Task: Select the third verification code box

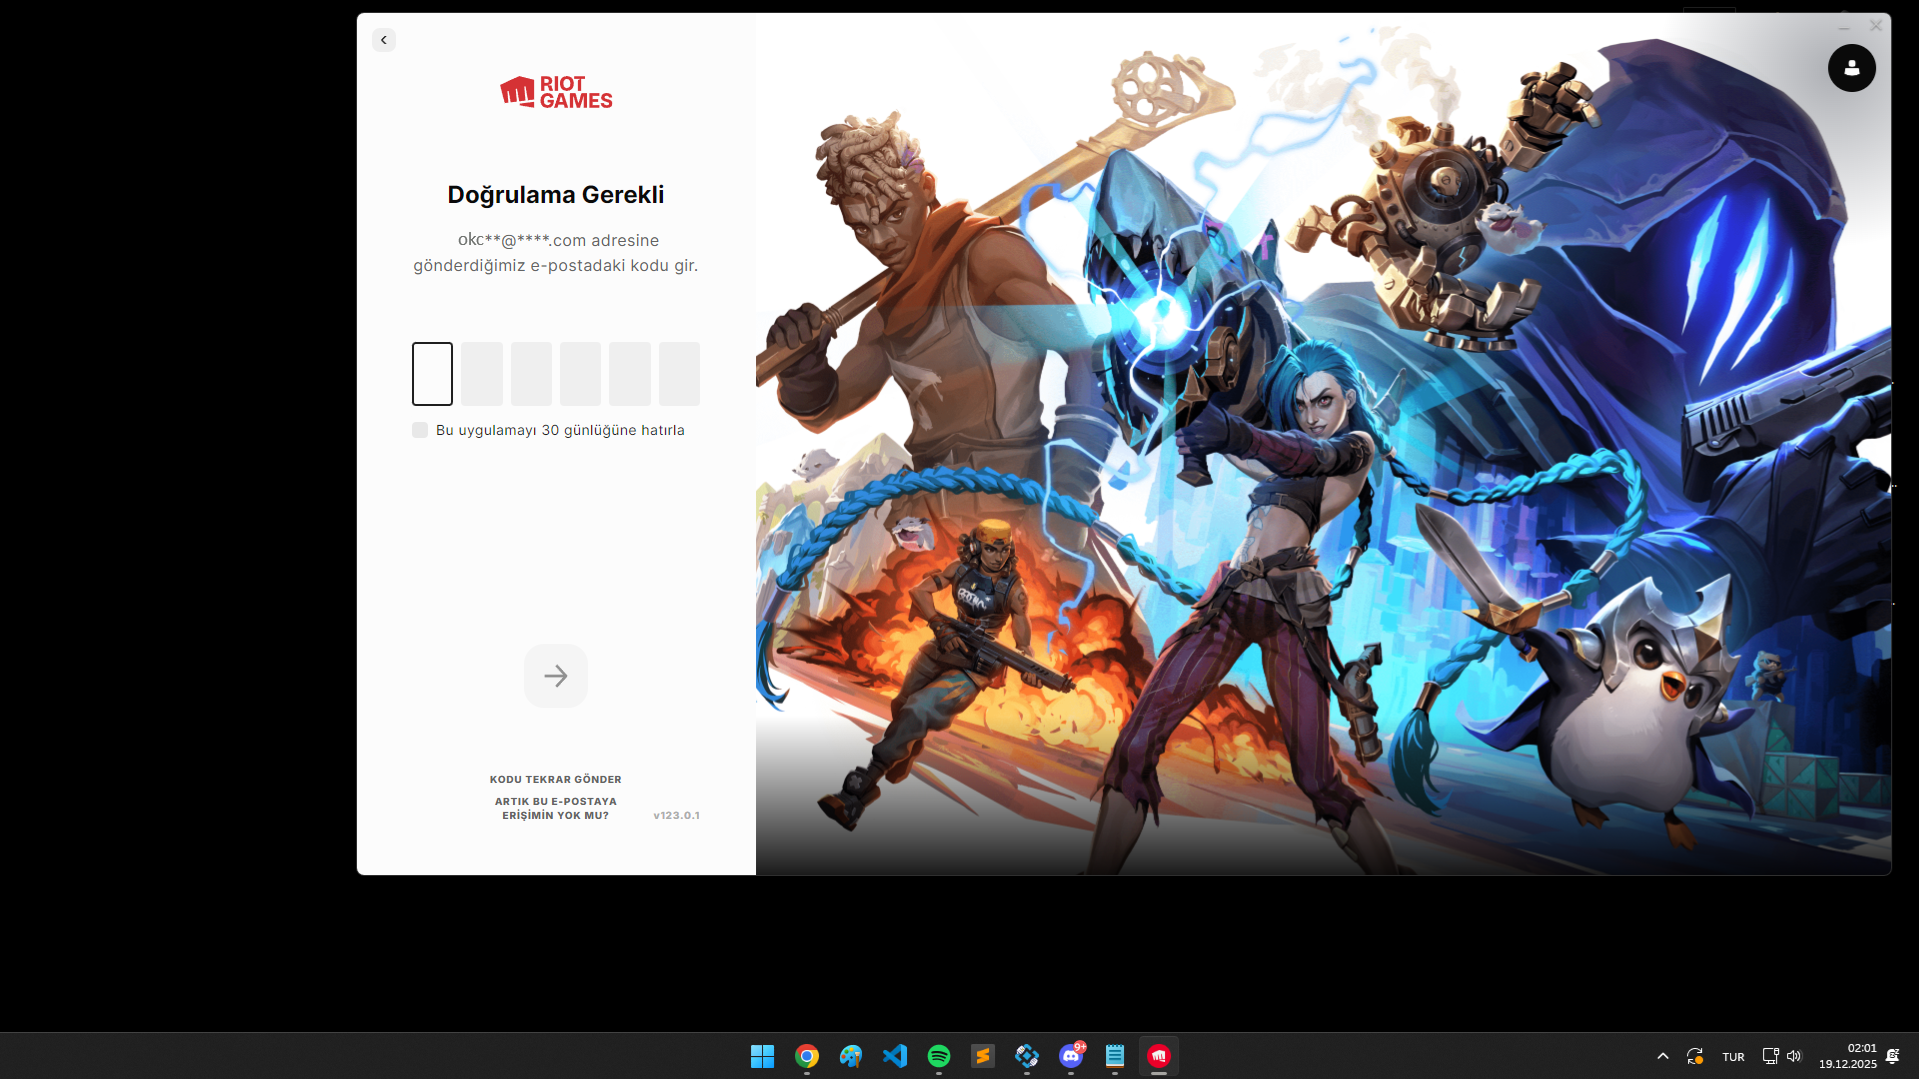Action: click(x=531, y=374)
